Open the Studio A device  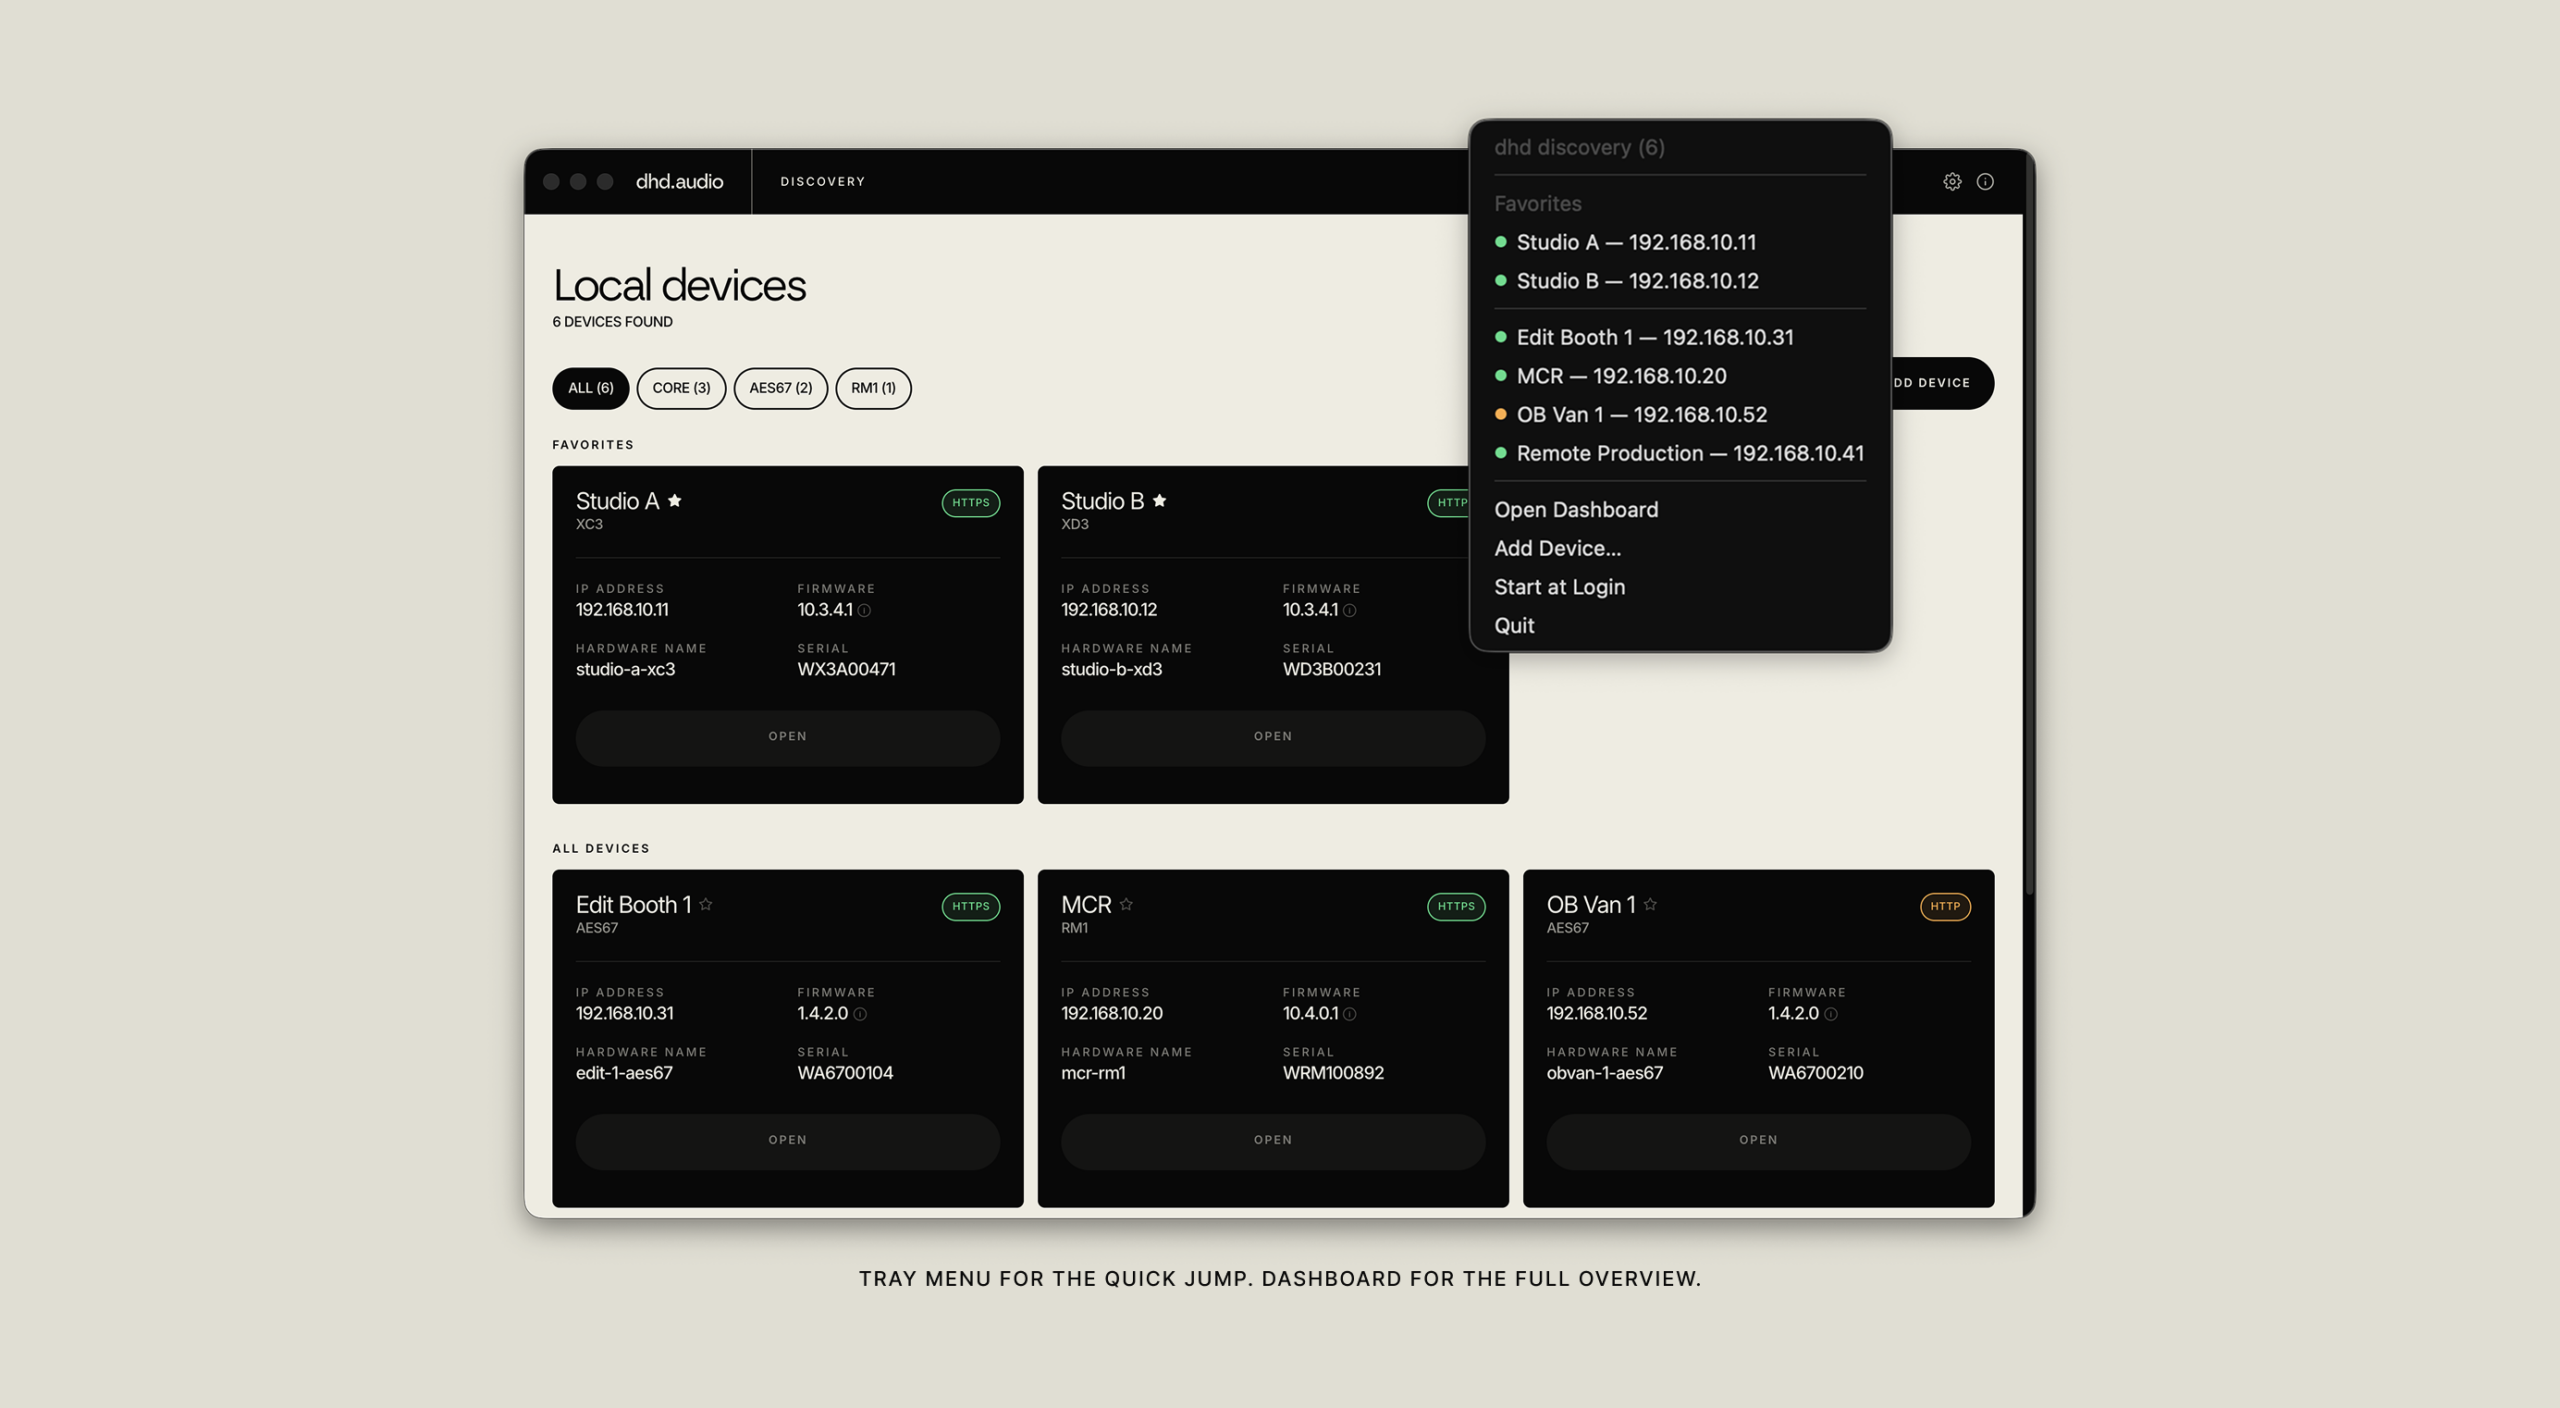787,737
